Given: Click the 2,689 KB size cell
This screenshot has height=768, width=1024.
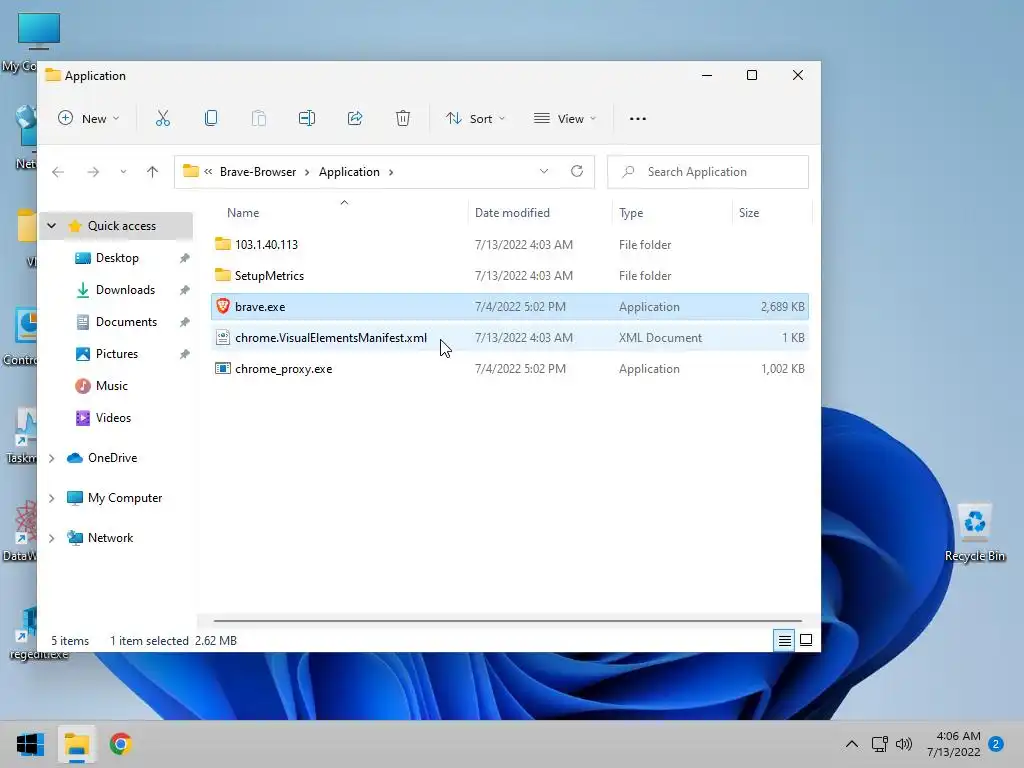Looking at the screenshot, I should click(x=782, y=307).
